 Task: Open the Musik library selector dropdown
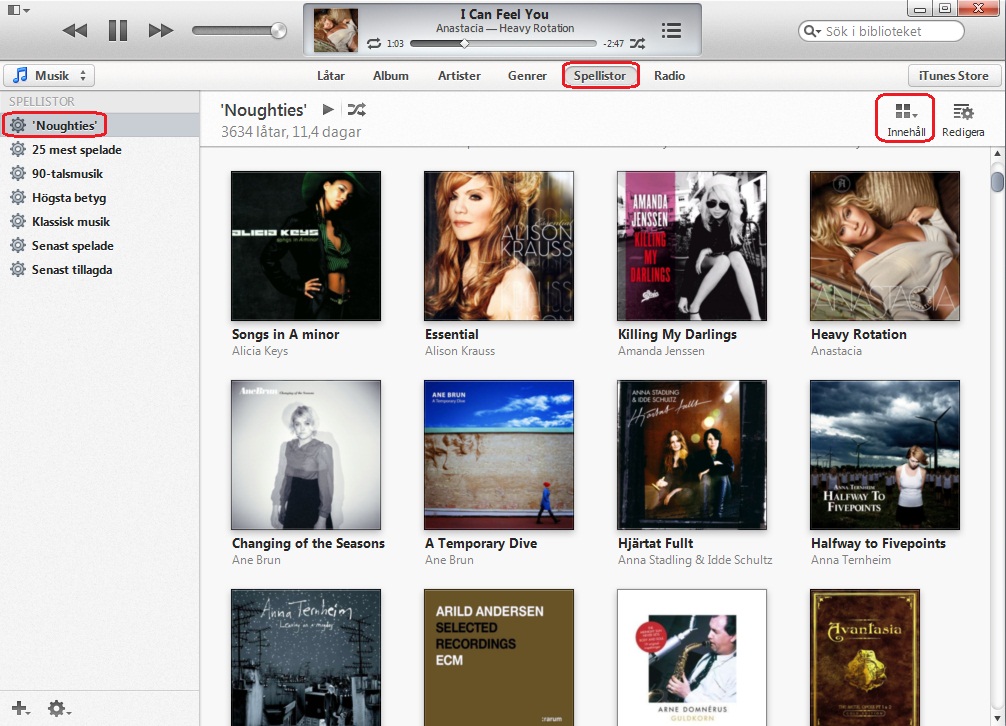49,76
